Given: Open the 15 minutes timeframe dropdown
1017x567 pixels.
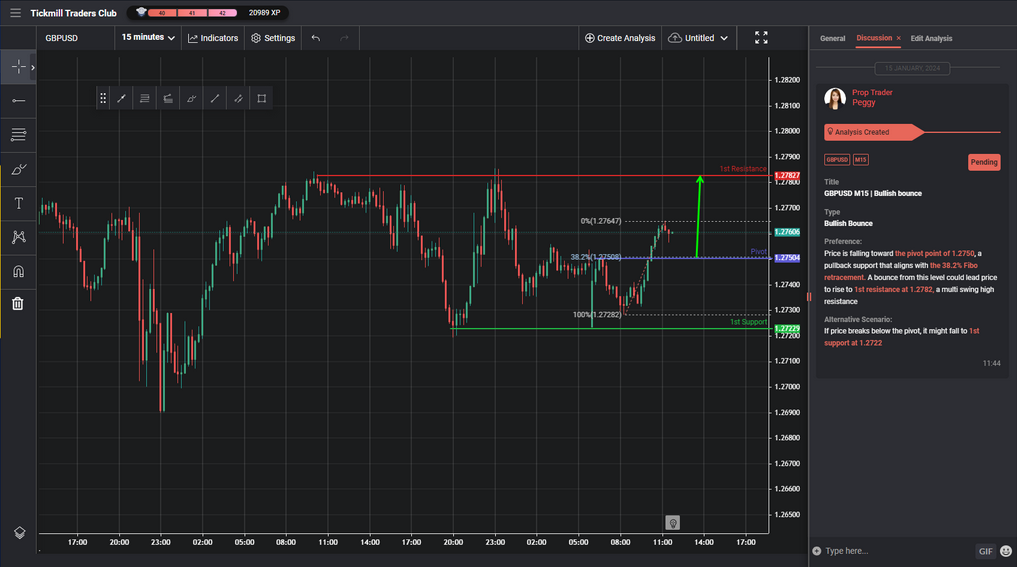Looking at the screenshot, I should 148,38.
